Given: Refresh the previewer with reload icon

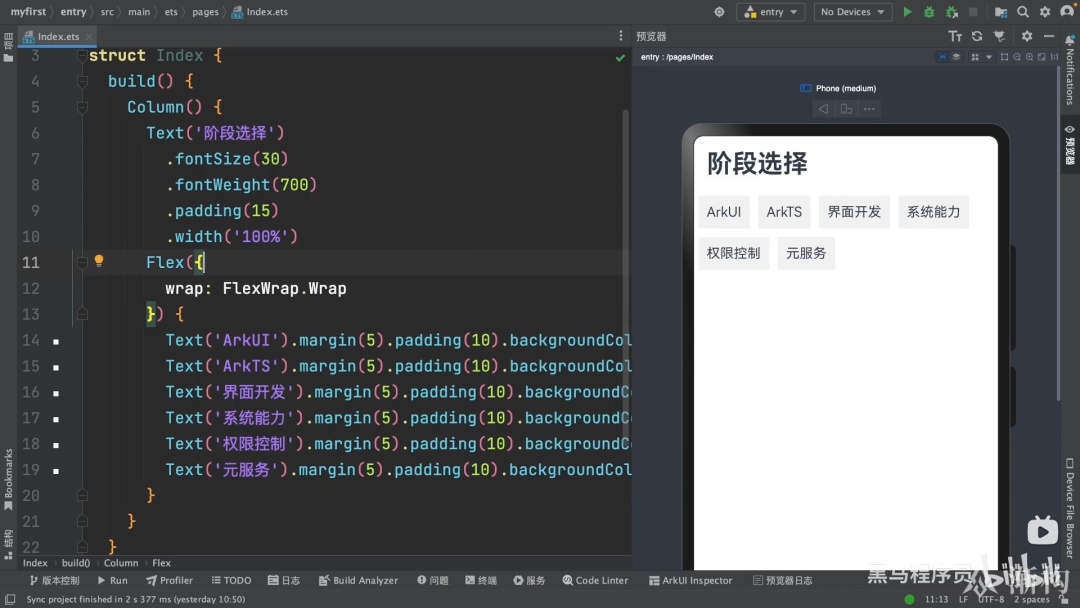Looking at the screenshot, I should tap(977, 36).
